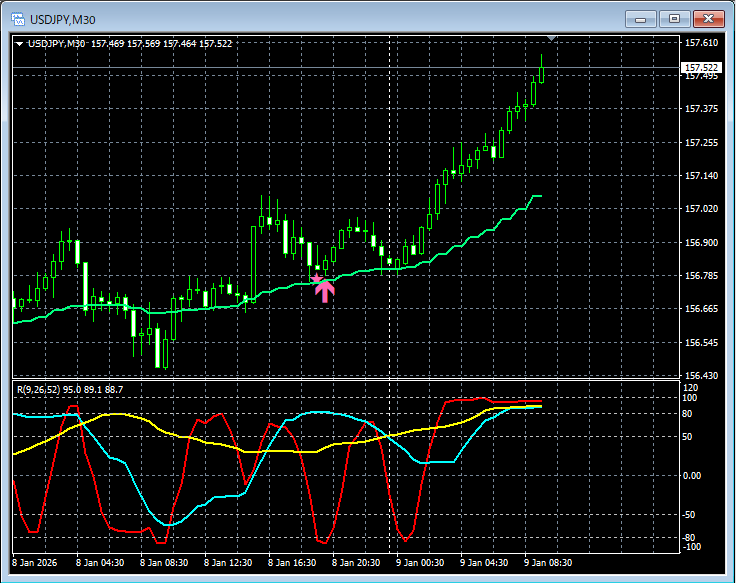Click the pink buy arrow signal
Viewport: 737px width, 583px height.
click(324, 291)
